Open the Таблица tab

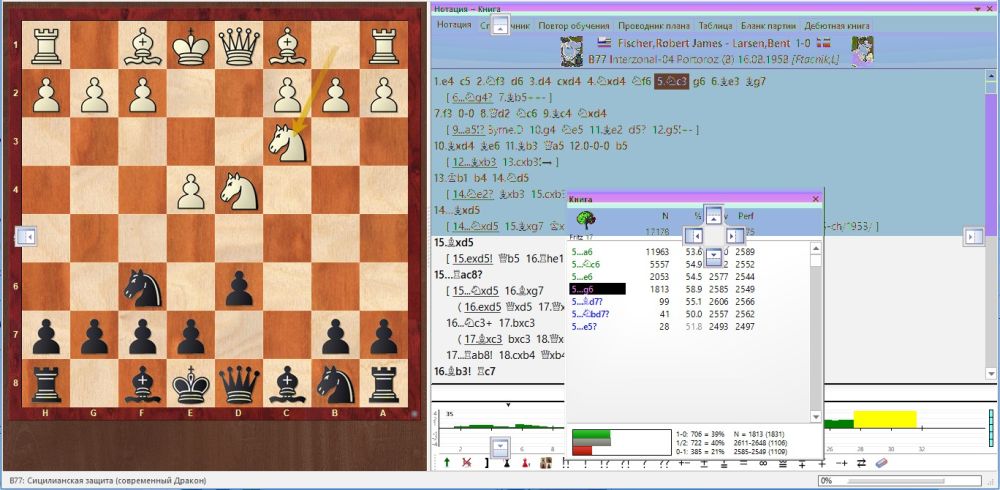point(714,26)
